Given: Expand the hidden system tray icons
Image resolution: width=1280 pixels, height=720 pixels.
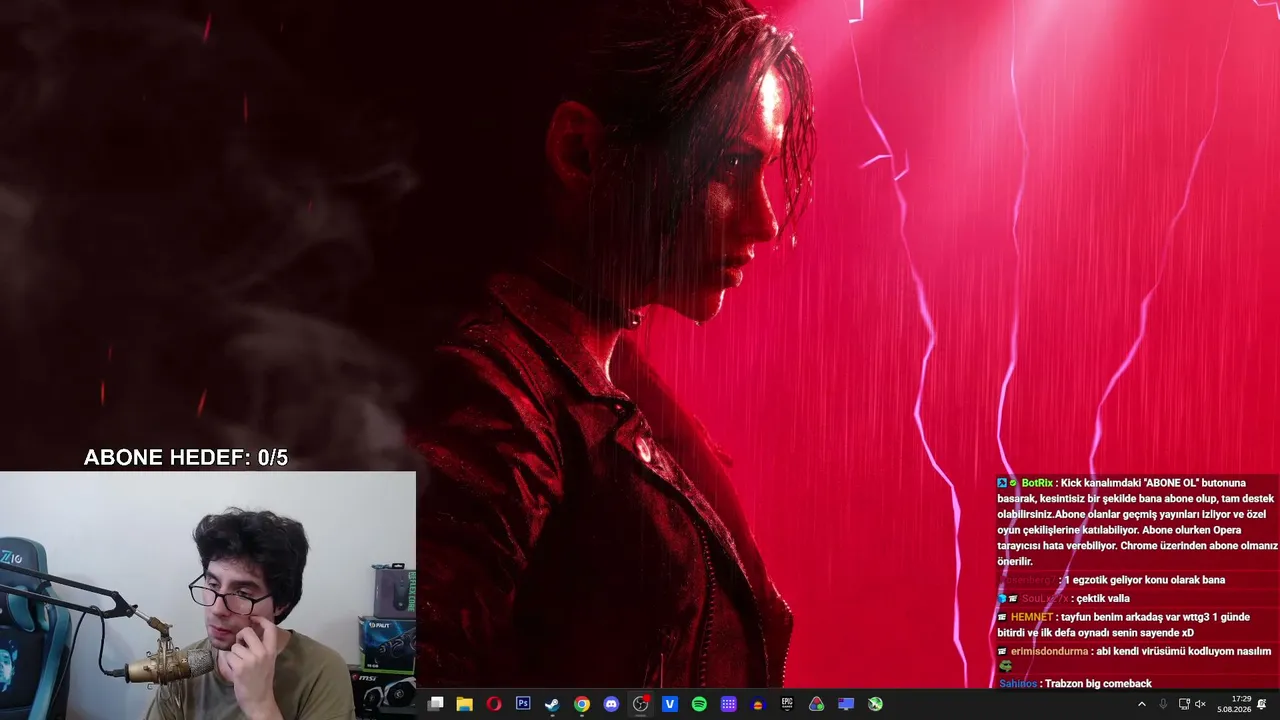Looking at the screenshot, I should click(1142, 704).
